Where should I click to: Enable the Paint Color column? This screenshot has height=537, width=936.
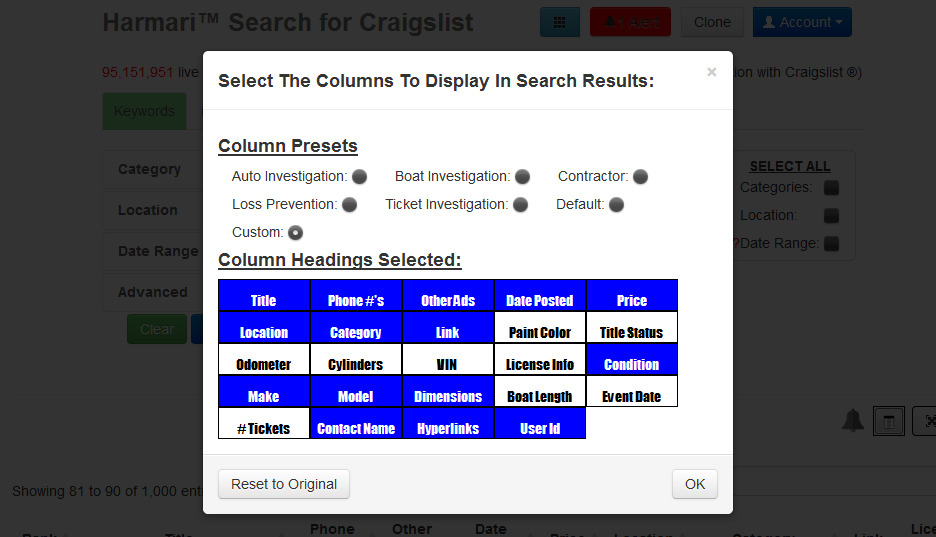coord(540,328)
